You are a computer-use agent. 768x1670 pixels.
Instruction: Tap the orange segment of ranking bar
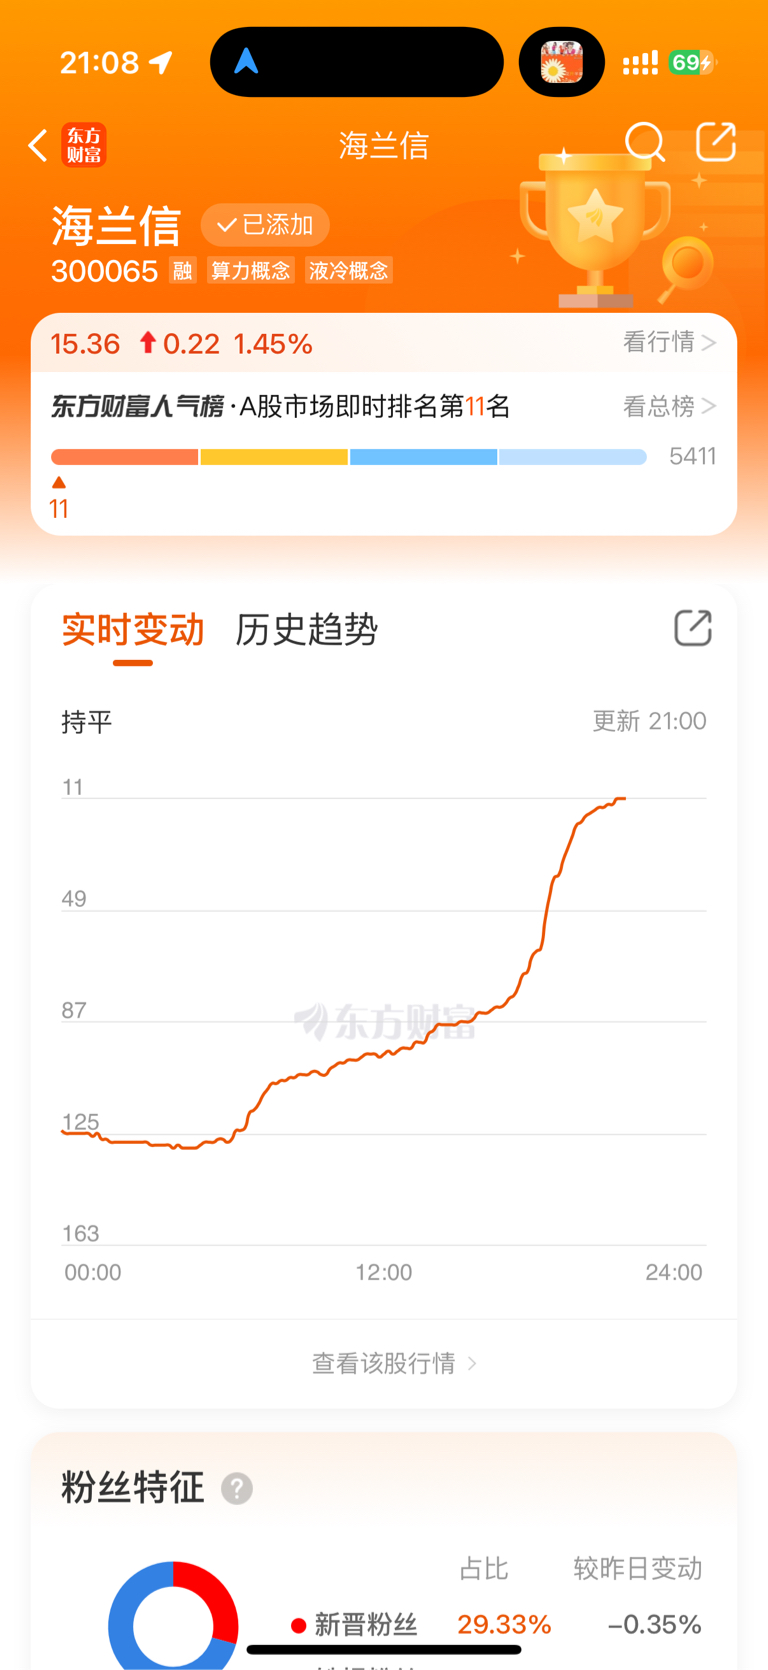click(x=124, y=457)
